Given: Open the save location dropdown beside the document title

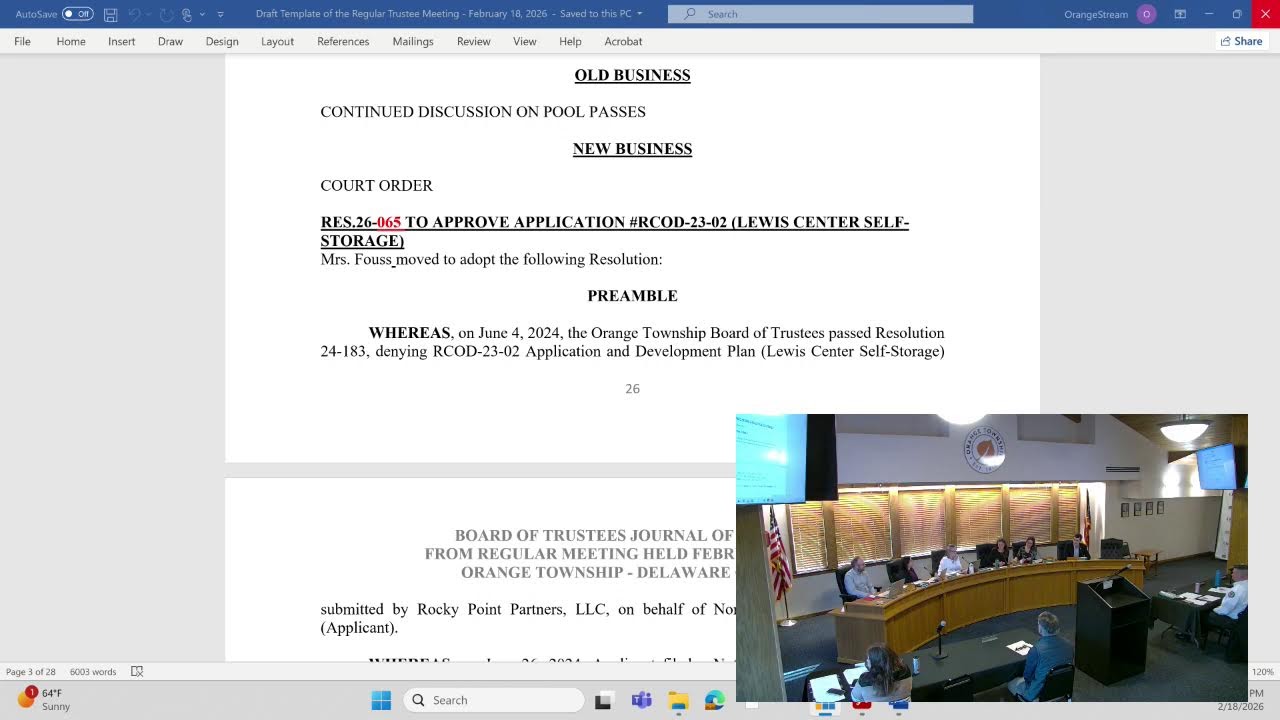Looking at the screenshot, I should pos(640,14).
